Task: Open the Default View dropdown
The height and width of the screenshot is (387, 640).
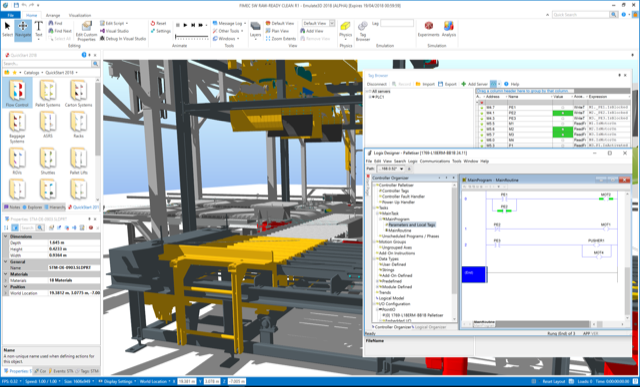Action: tap(319, 23)
